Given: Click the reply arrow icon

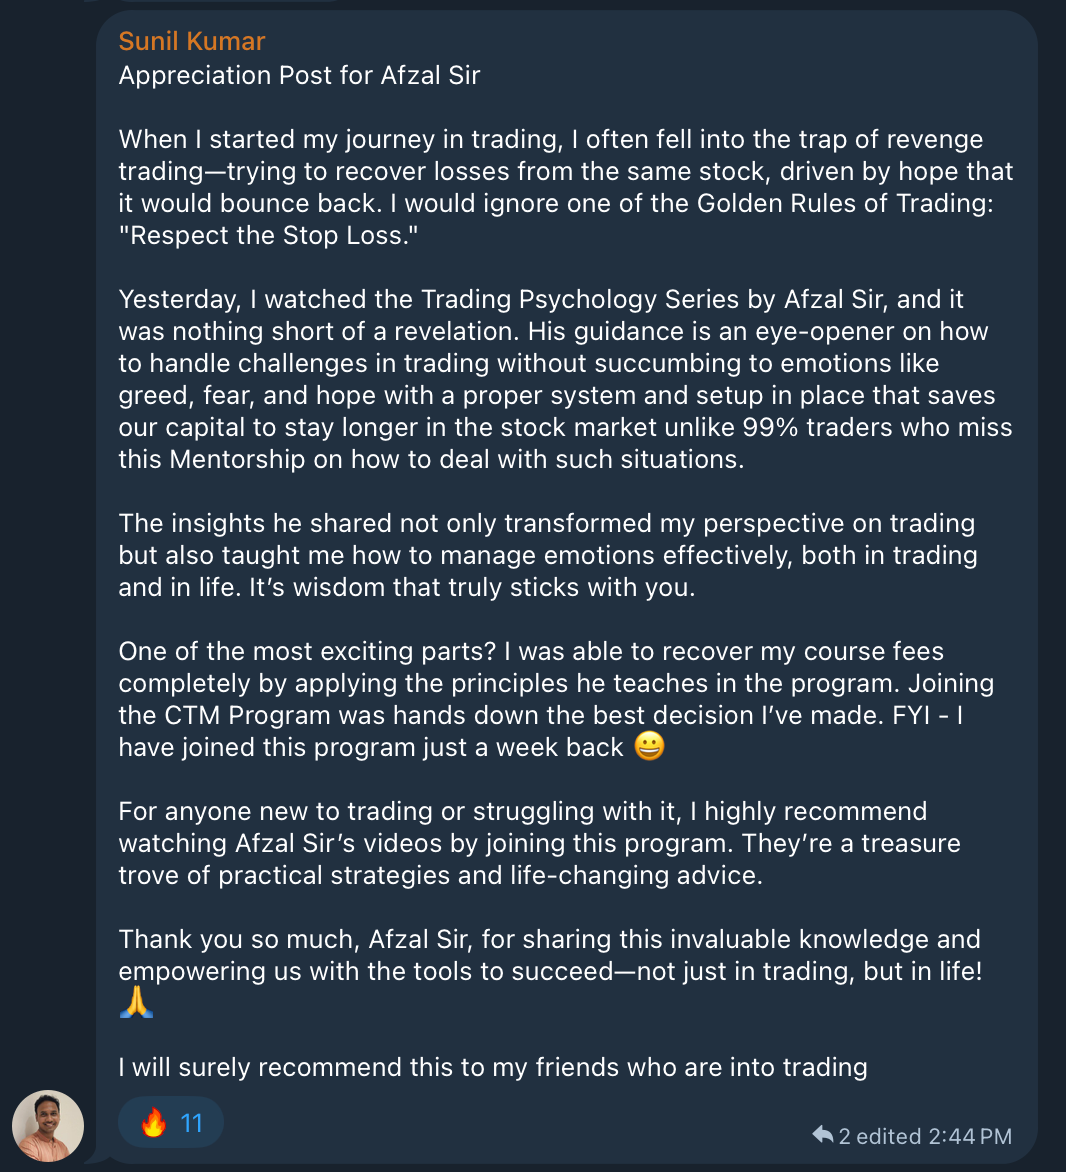Looking at the screenshot, I should tap(822, 1135).
